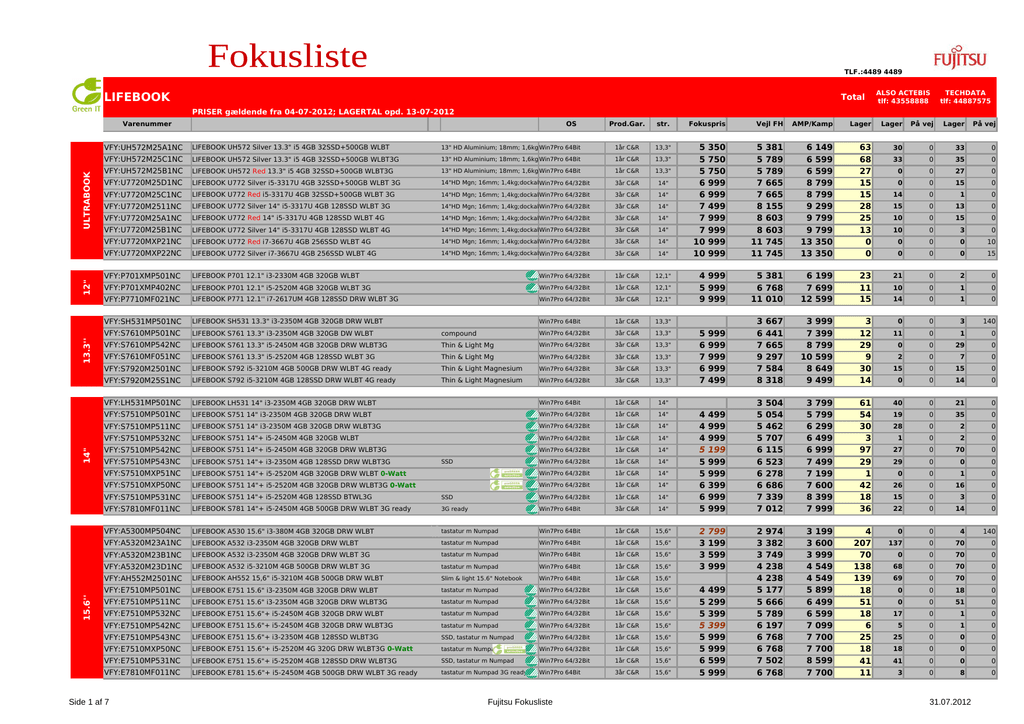
Task: Click the LIFEBOOK heading in the red banner
Action: click(137, 97)
